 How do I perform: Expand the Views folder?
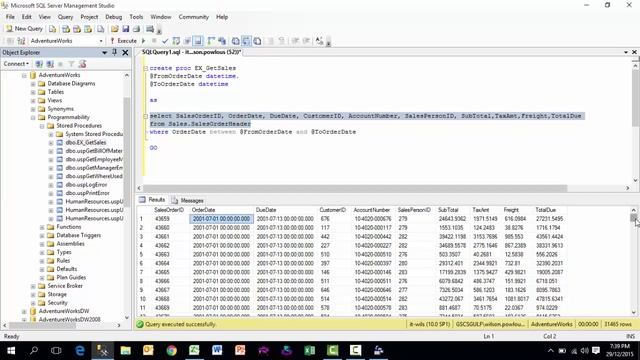coord(33,100)
